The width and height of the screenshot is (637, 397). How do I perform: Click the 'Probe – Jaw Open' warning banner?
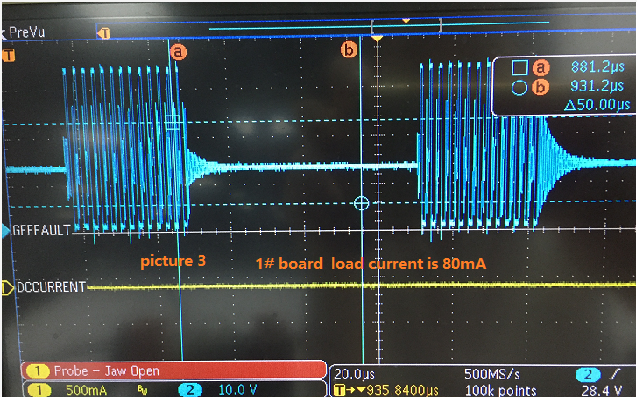point(174,371)
